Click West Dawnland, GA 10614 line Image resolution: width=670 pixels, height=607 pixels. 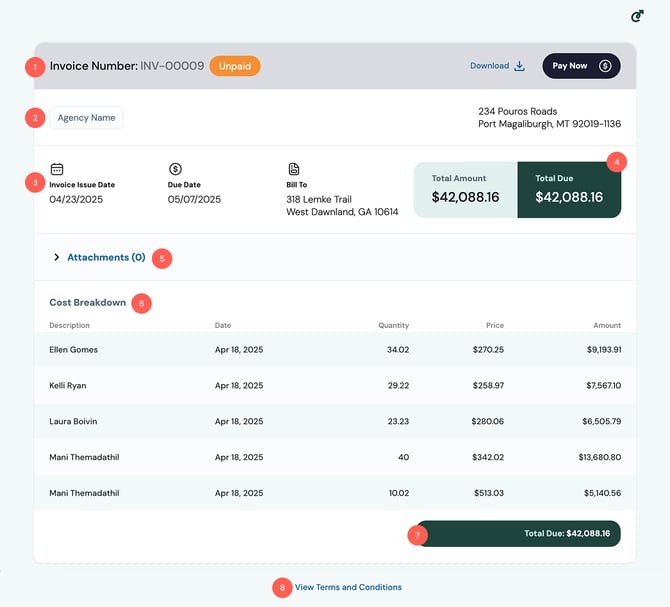pyautogui.click(x=342, y=212)
